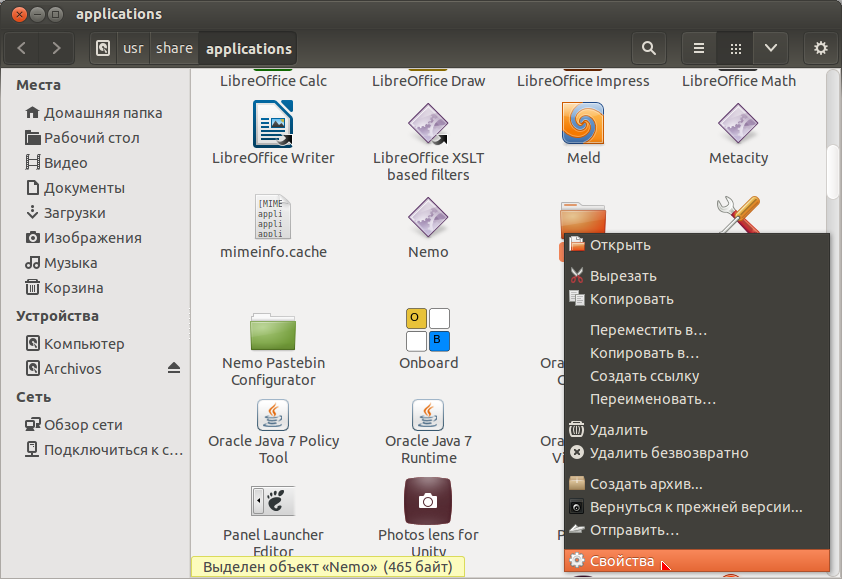Choose Копировать в… menu entry
Viewport: 842px width, 579px height.
point(696,353)
